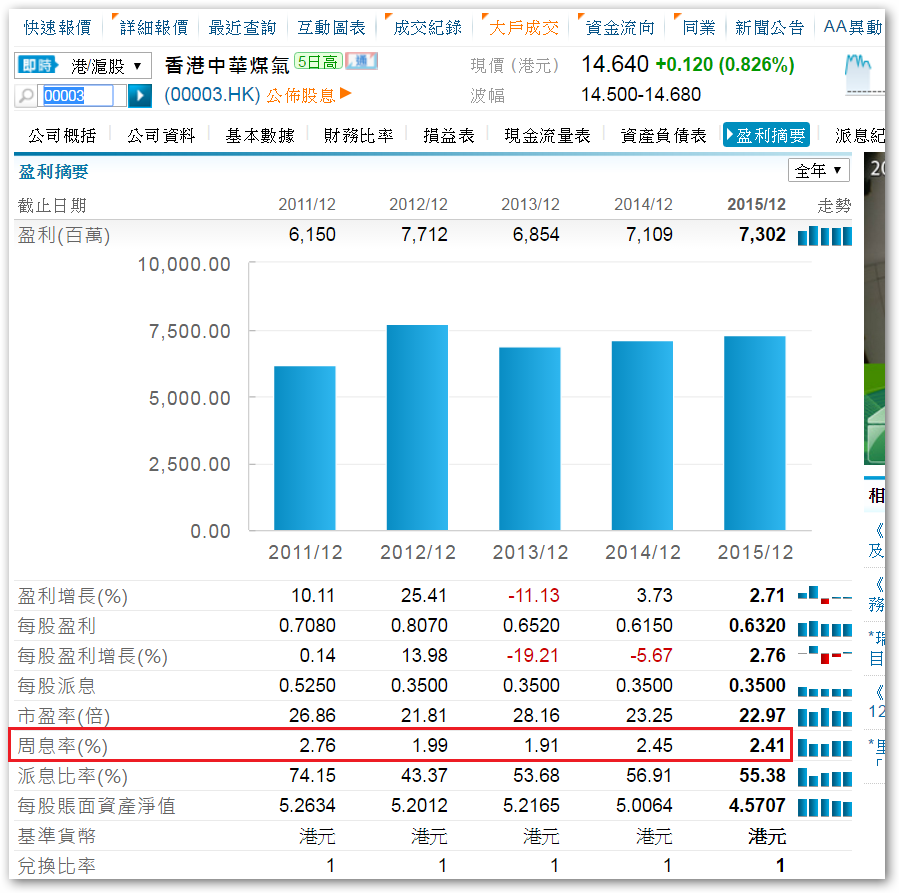Click the 盈利(百萬) trend sparkline
Viewport: 899px width, 893px height.
tap(824, 236)
